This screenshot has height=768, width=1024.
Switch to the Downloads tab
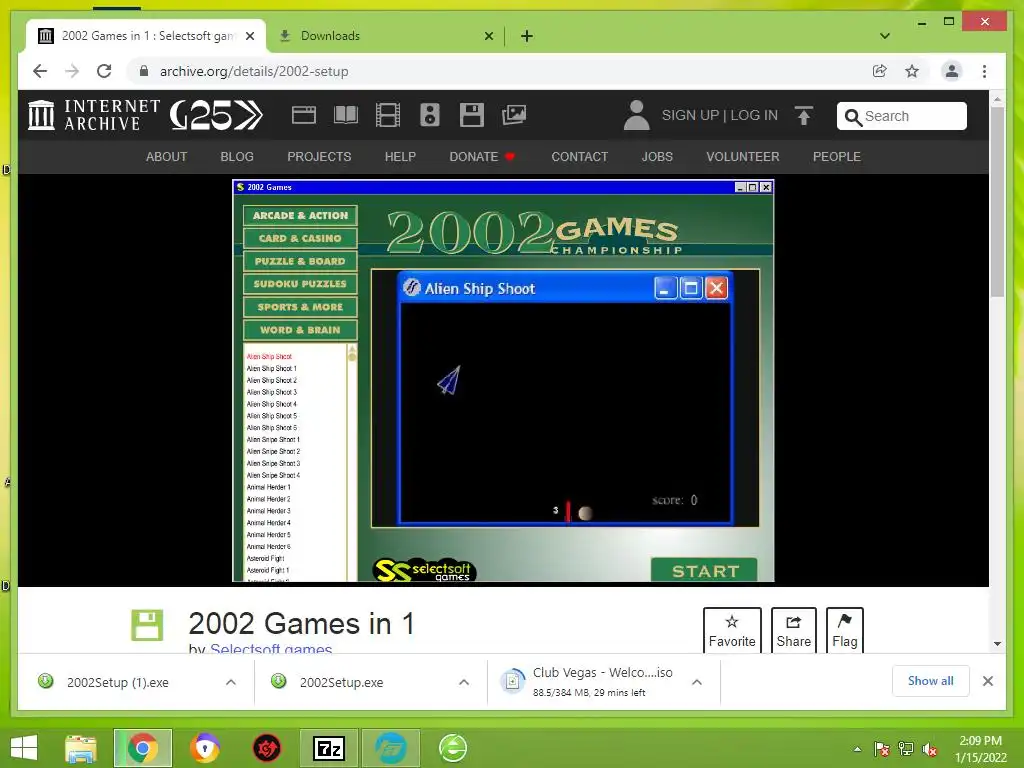tap(385, 36)
